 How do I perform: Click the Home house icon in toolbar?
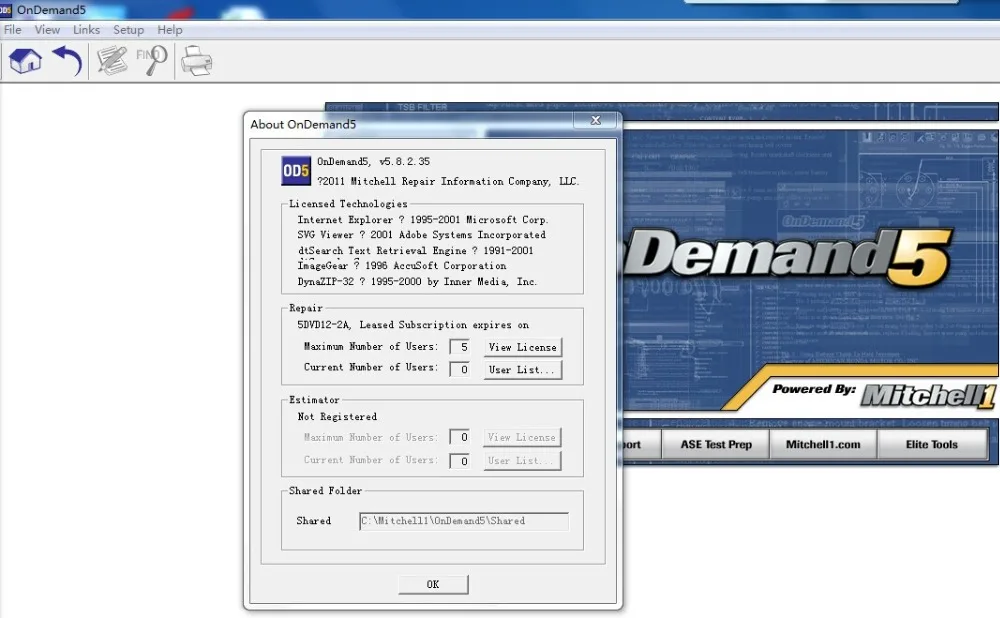tap(25, 61)
